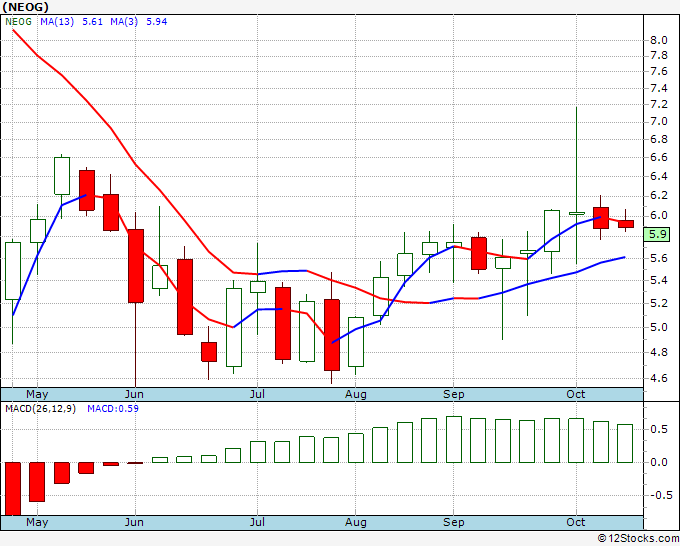The image size is (680, 546).
Task: Click Aug on the price chart axis
Action: coord(356,394)
